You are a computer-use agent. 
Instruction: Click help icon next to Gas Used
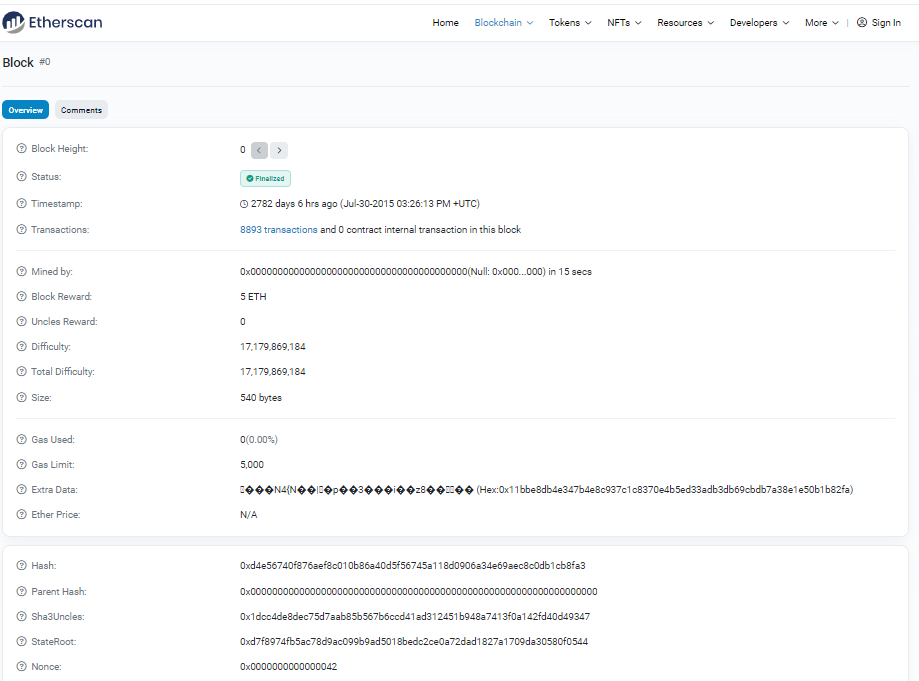tap(22, 440)
